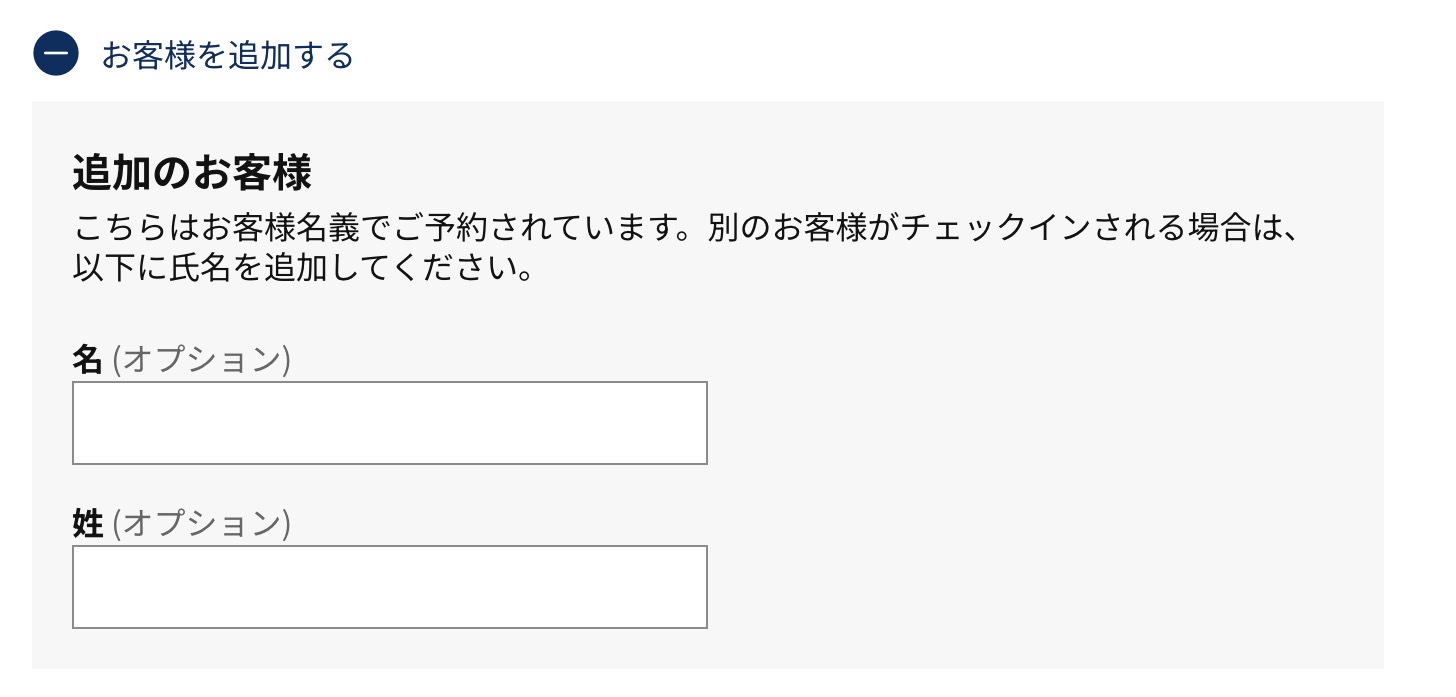Click the 姓 field label
The width and height of the screenshot is (1456, 697).
87,523
